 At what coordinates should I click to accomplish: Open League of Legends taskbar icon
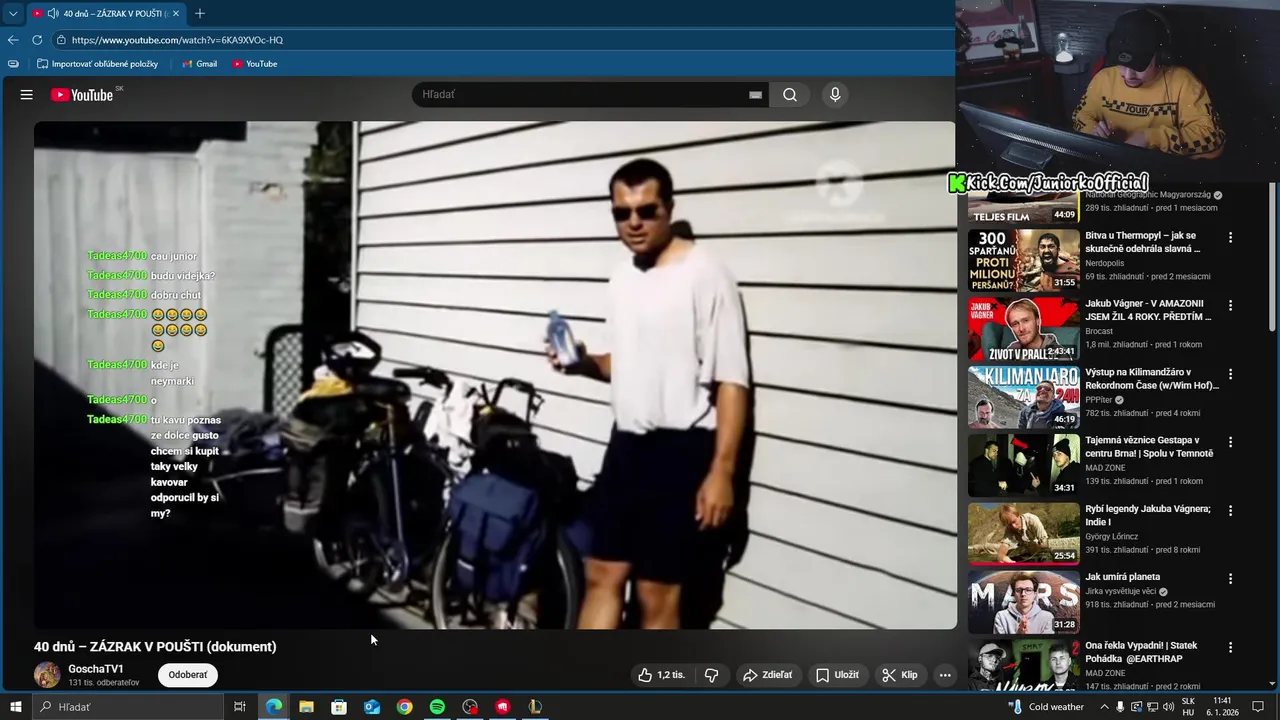(535, 707)
